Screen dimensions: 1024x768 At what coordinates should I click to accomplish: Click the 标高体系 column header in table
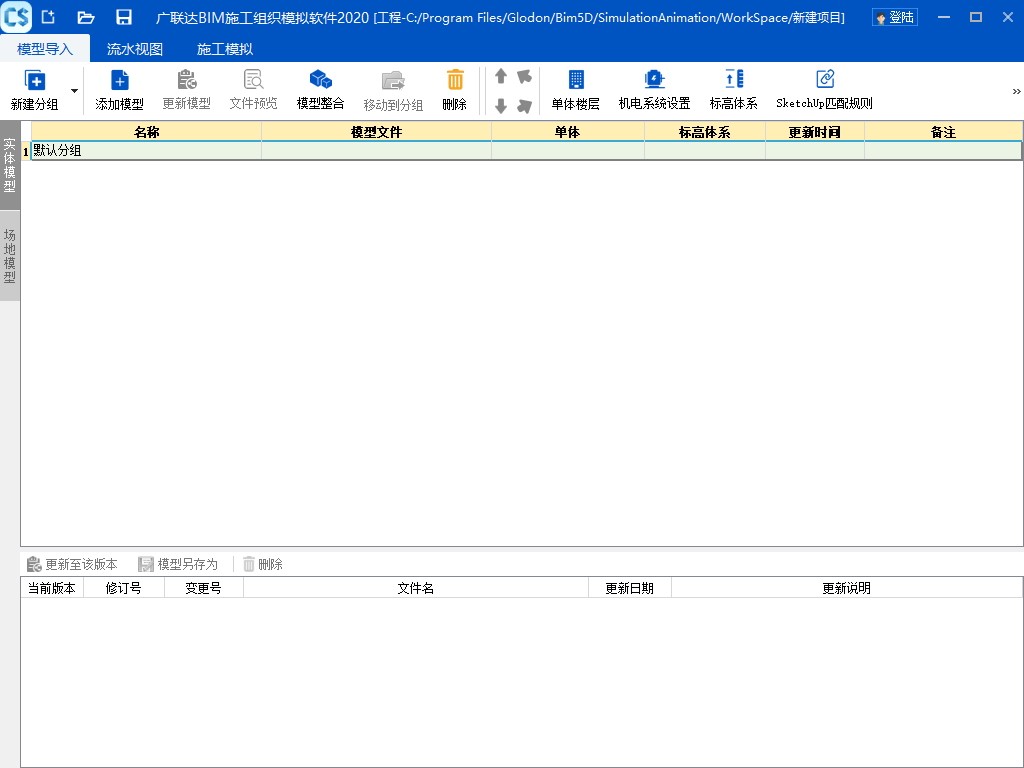(x=705, y=132)
